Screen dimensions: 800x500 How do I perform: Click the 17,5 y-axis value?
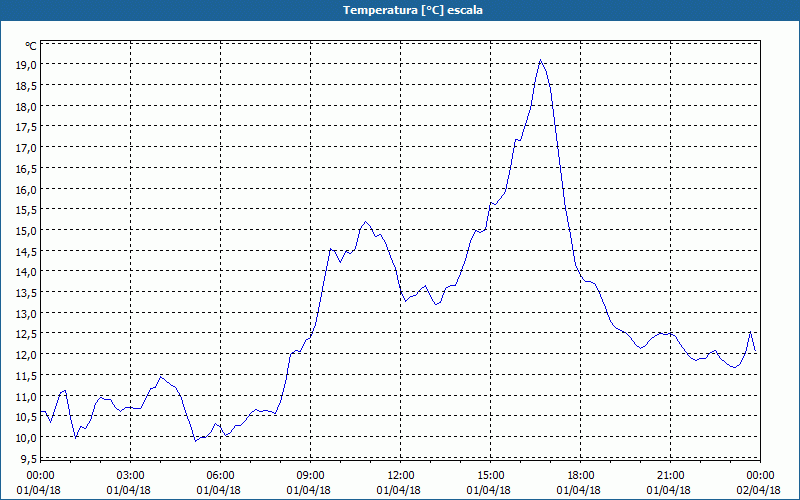click(x=26, y=127)
